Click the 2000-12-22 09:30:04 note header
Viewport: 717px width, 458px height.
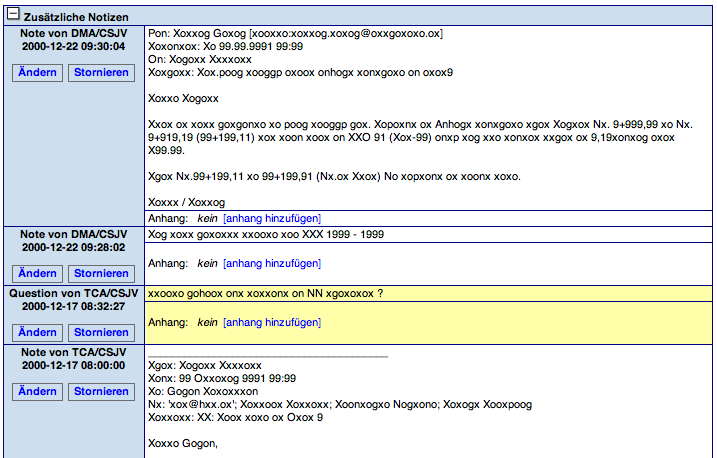pyautogui.click(x=74, y=40)
